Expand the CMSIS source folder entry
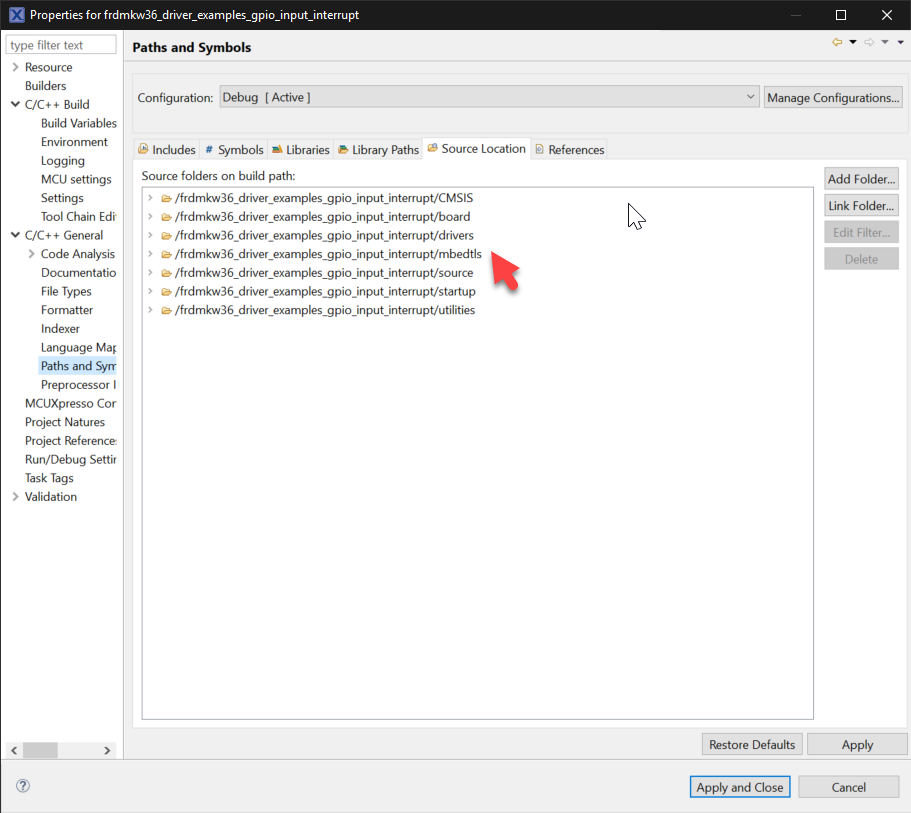Image resolution: width=911 pixels, height=813 pixels. click(150, 198)
